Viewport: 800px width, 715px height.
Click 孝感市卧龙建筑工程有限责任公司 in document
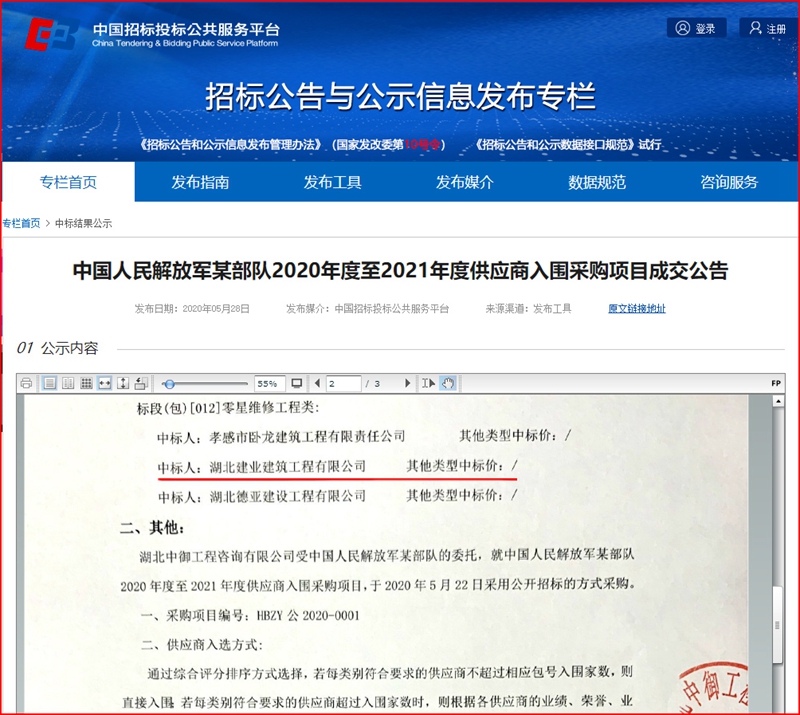pyautogui.click(x=307, y=436)
